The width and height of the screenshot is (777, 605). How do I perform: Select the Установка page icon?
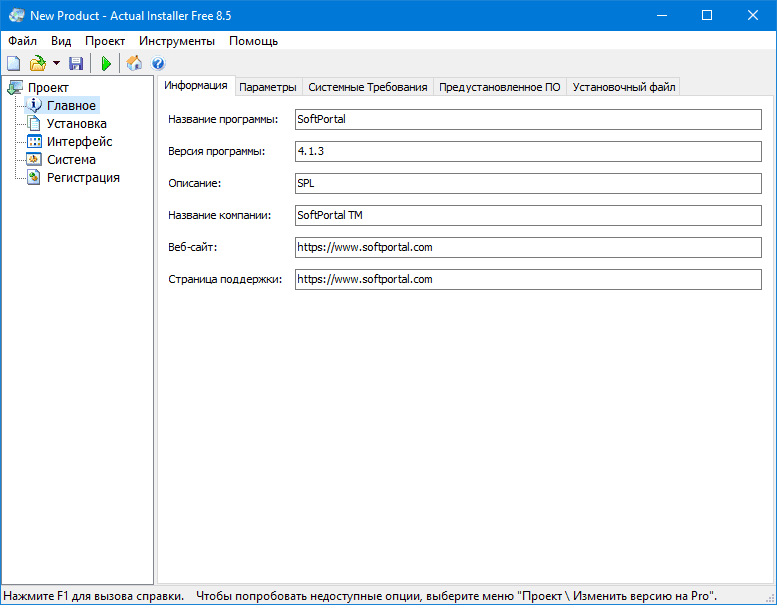[x=34, y=123]
